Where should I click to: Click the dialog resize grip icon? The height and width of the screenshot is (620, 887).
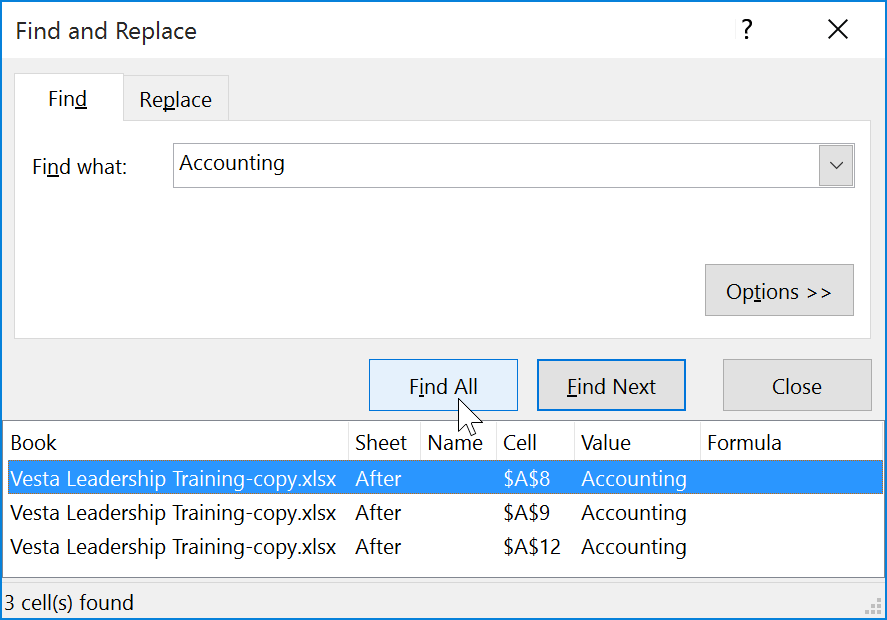click(873, 607)
